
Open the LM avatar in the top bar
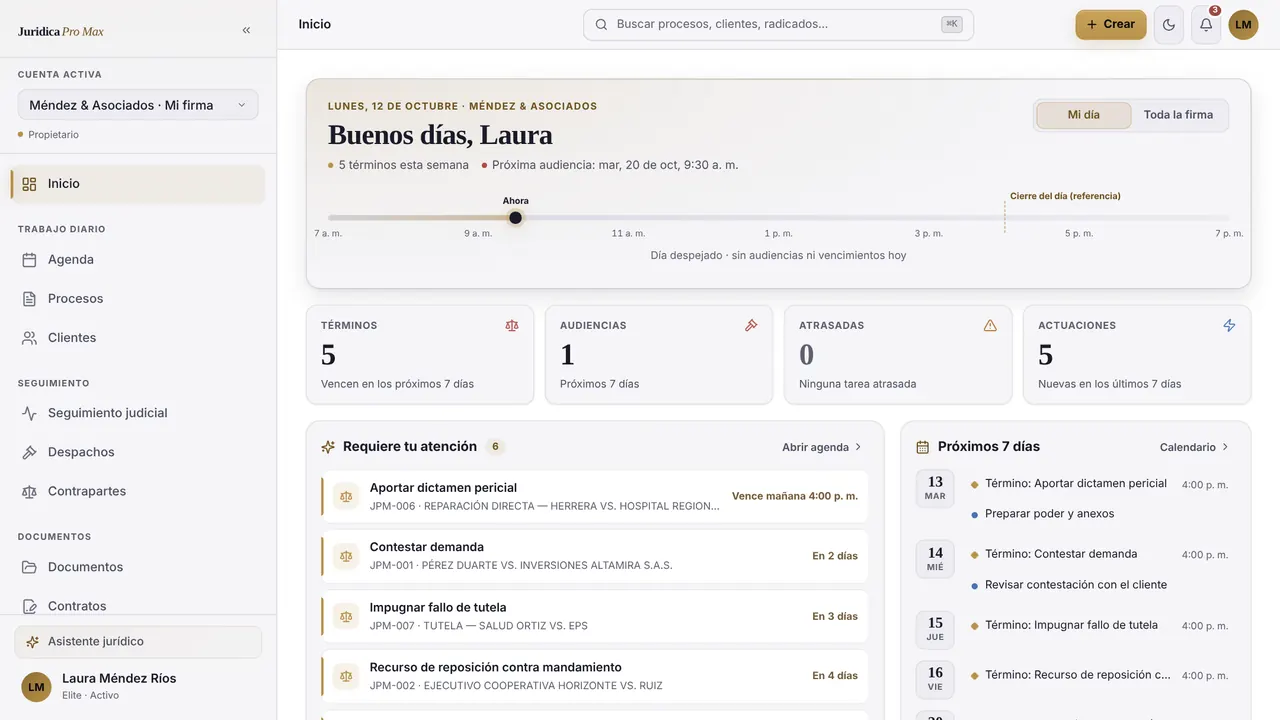tap(1243, 25)
